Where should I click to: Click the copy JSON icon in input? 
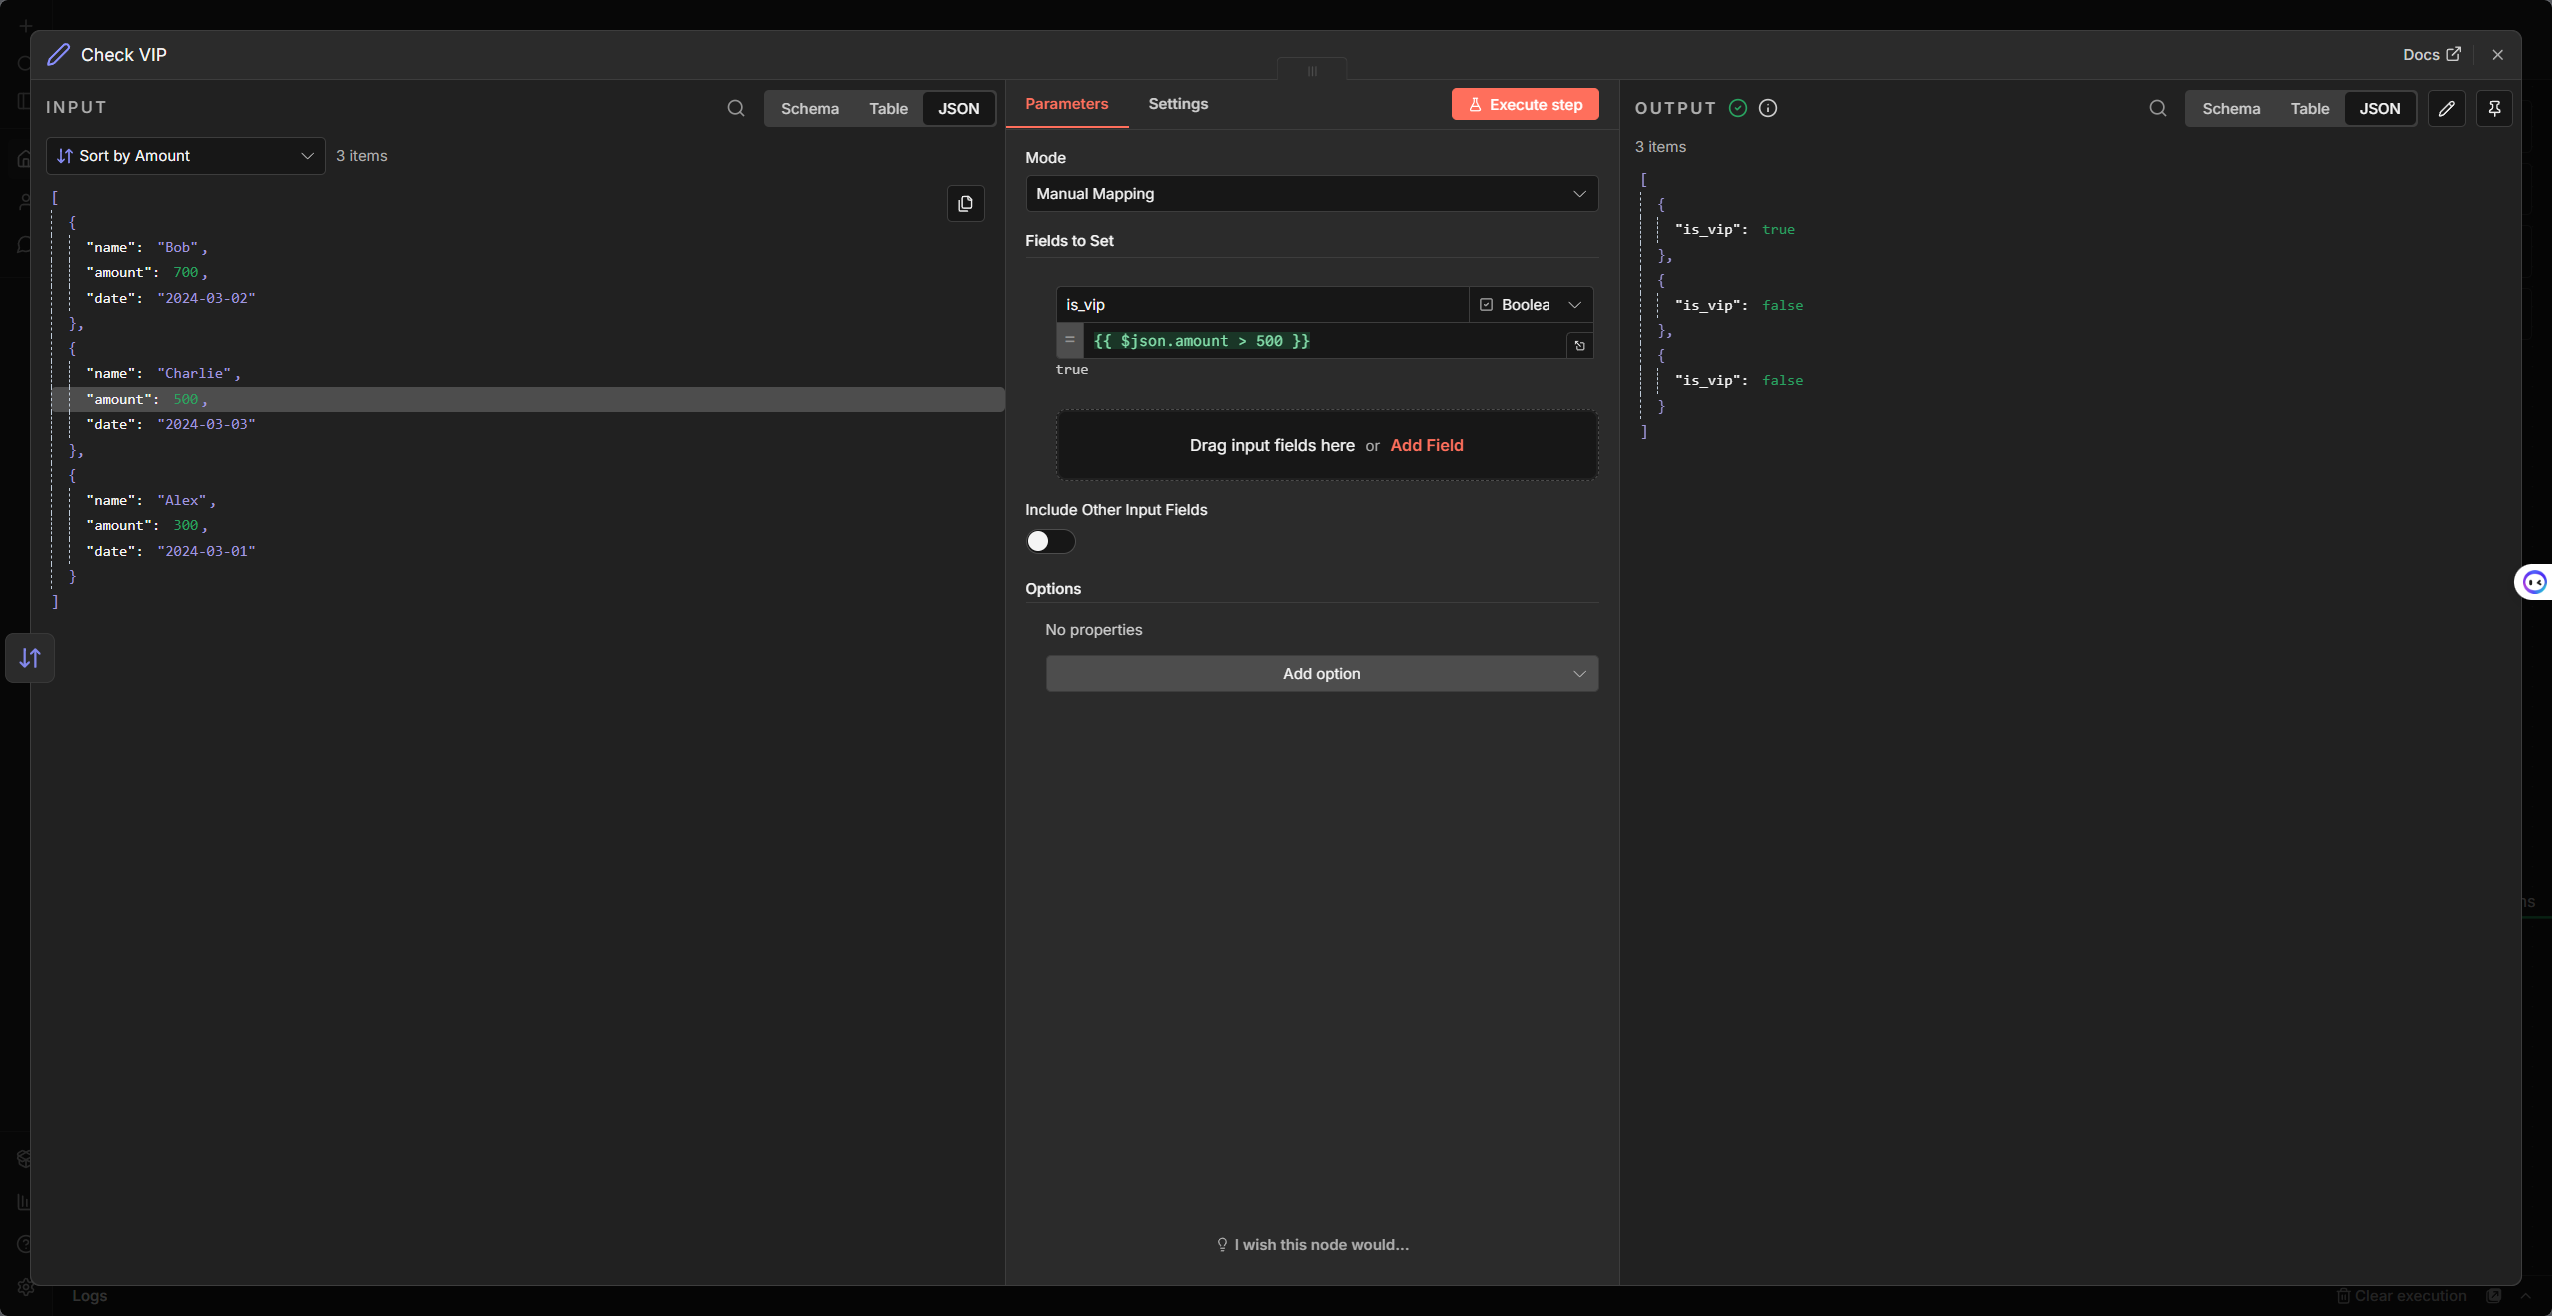965,204
